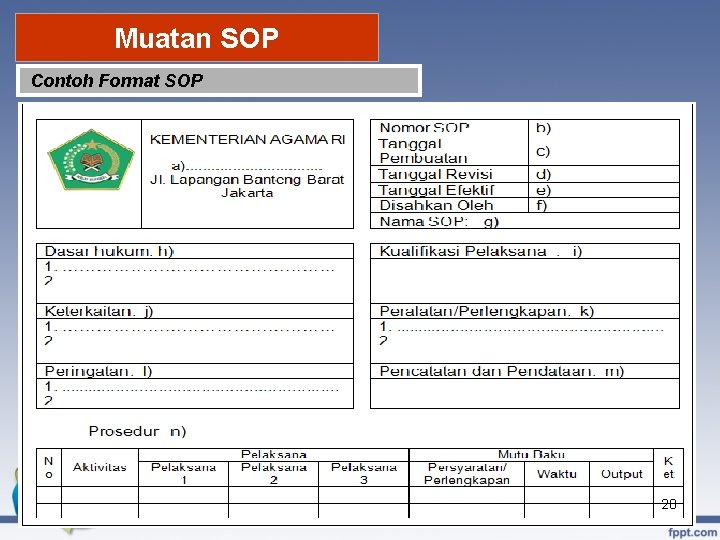Click the dotted a) placeholder line
This screenshot has width=720, height=540.
coord(247,166)
